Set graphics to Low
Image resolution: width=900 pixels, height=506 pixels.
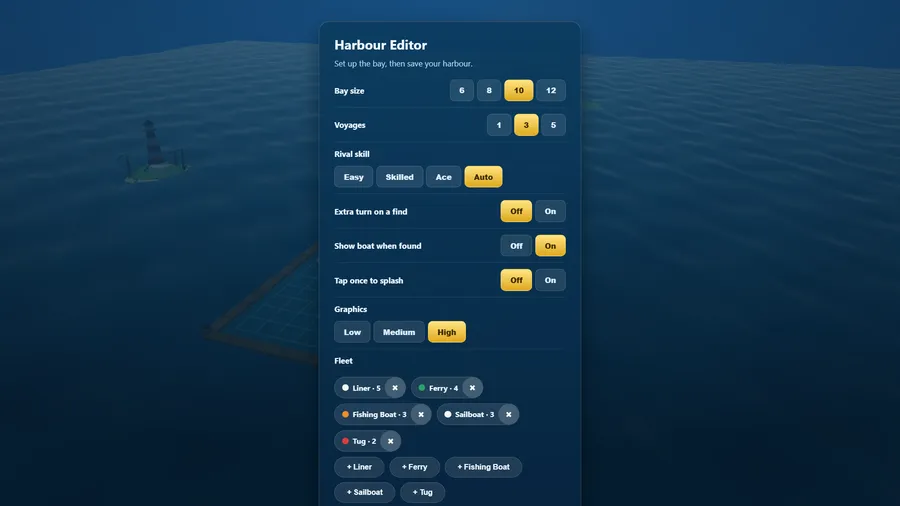point(352,332)
